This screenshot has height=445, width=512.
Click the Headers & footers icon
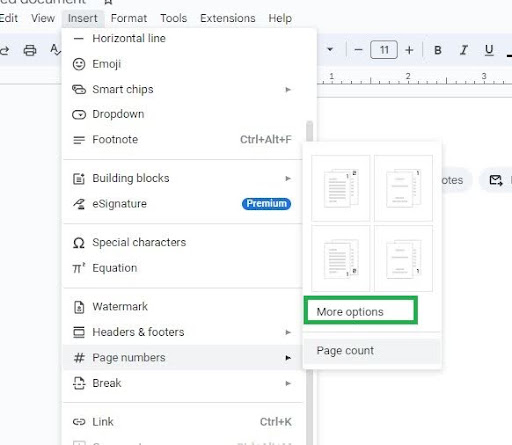(79, 332)
